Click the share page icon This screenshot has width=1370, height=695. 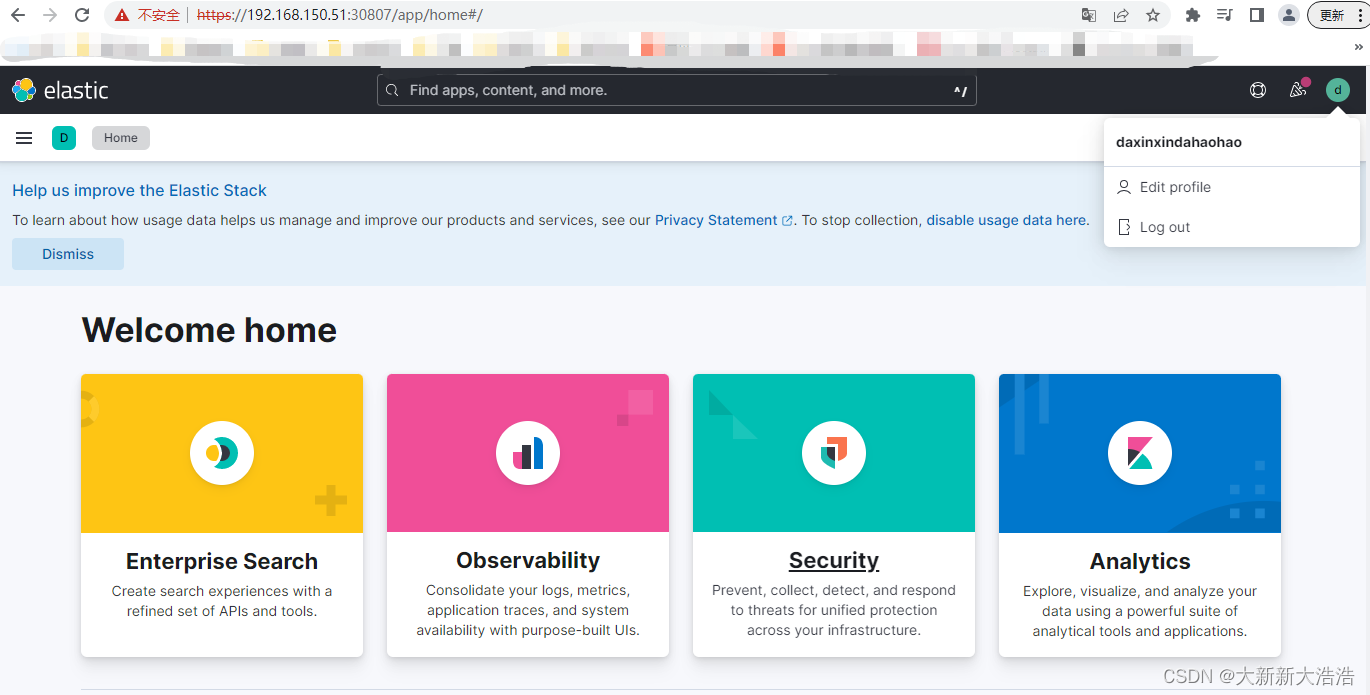(1121, 15)
